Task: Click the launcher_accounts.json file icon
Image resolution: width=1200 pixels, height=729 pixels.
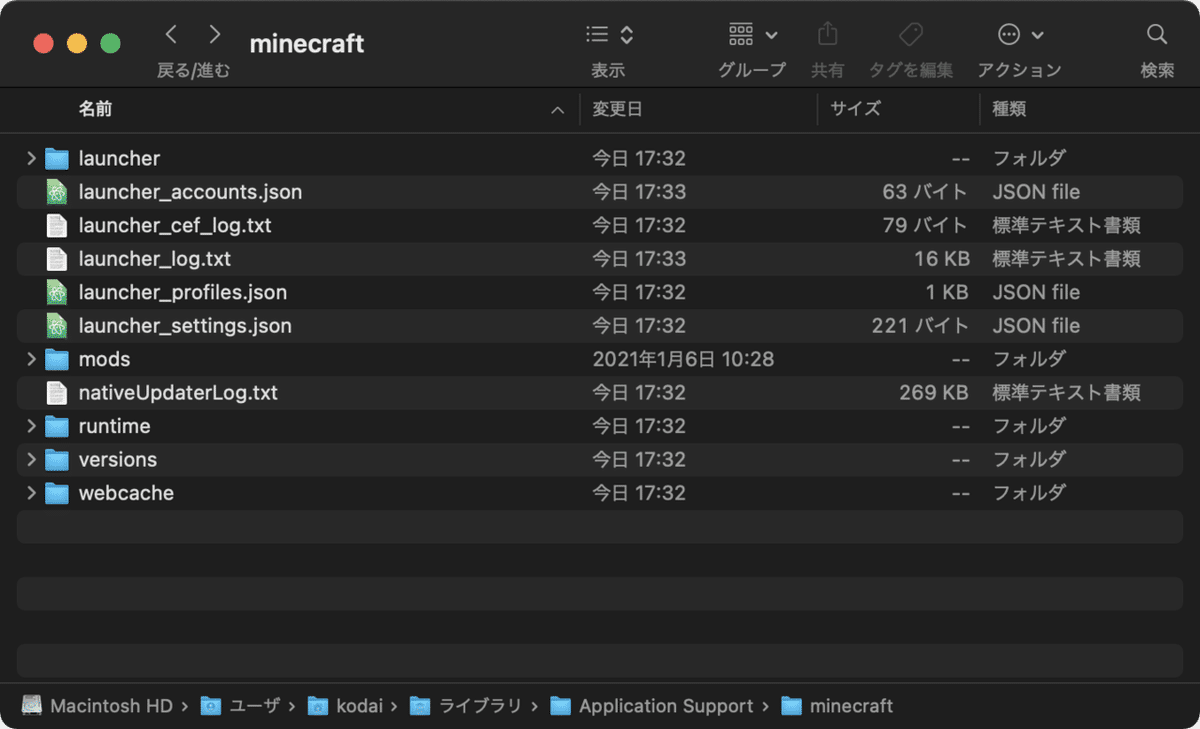Action: [x=57, y=192]
